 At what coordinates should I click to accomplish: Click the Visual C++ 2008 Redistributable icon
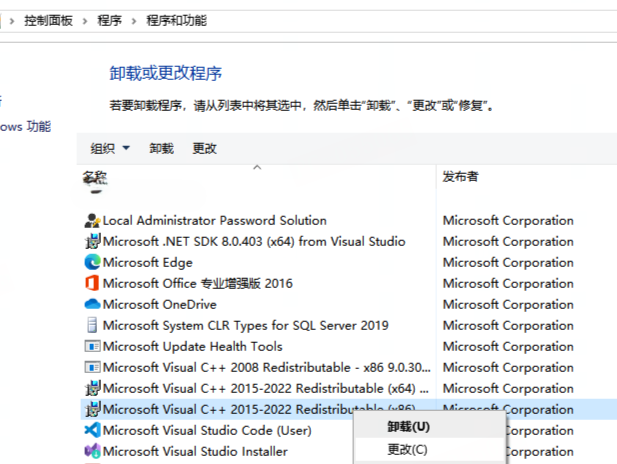92,367
